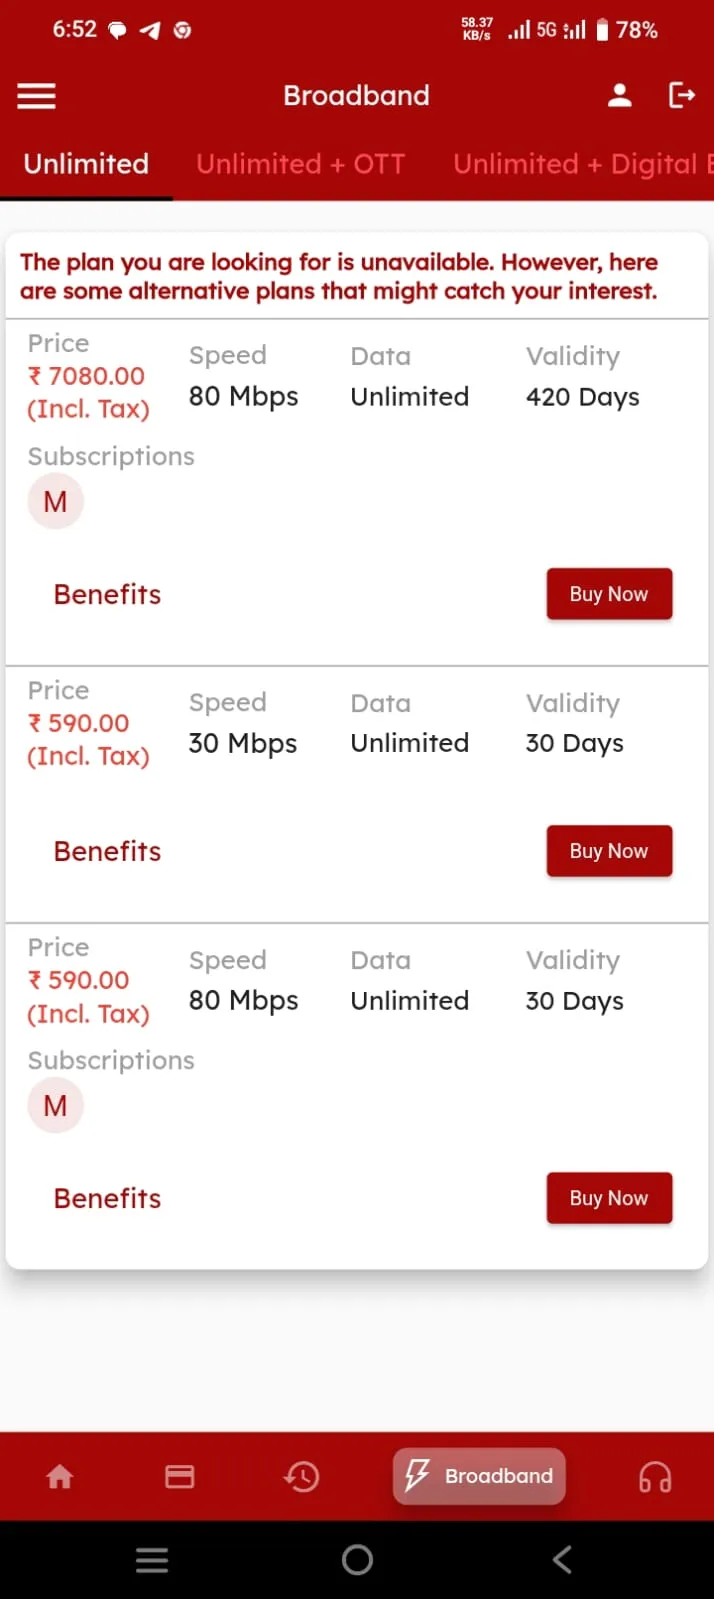
Task: Buy Now the 30 Mbps 590.00 plan
Action: (609, 851)
